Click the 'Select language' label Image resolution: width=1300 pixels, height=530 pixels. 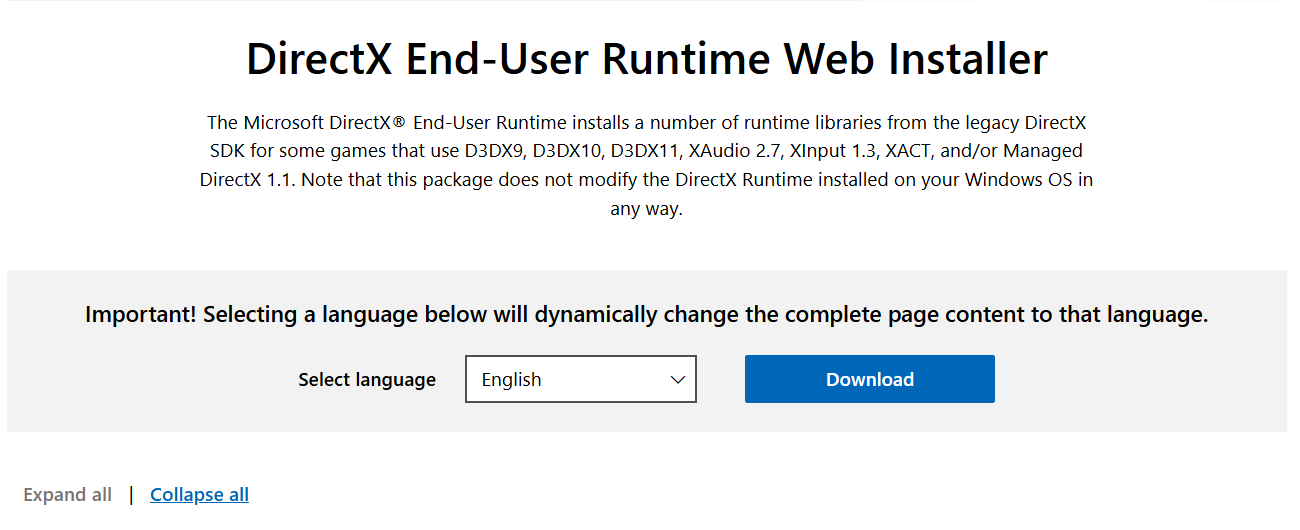(x=367, y=380)
